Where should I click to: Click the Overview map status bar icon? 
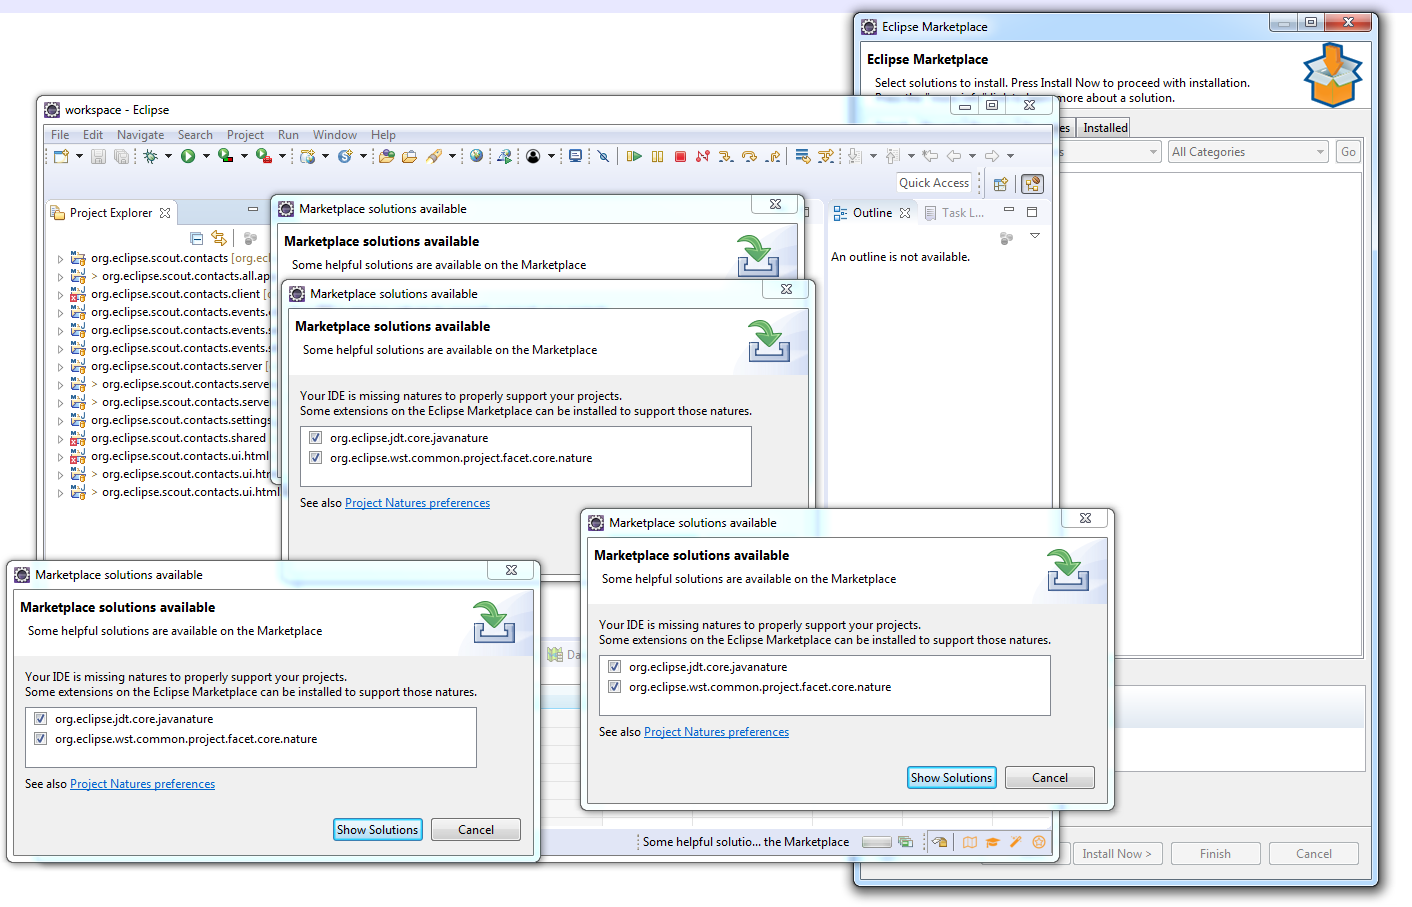969,842
